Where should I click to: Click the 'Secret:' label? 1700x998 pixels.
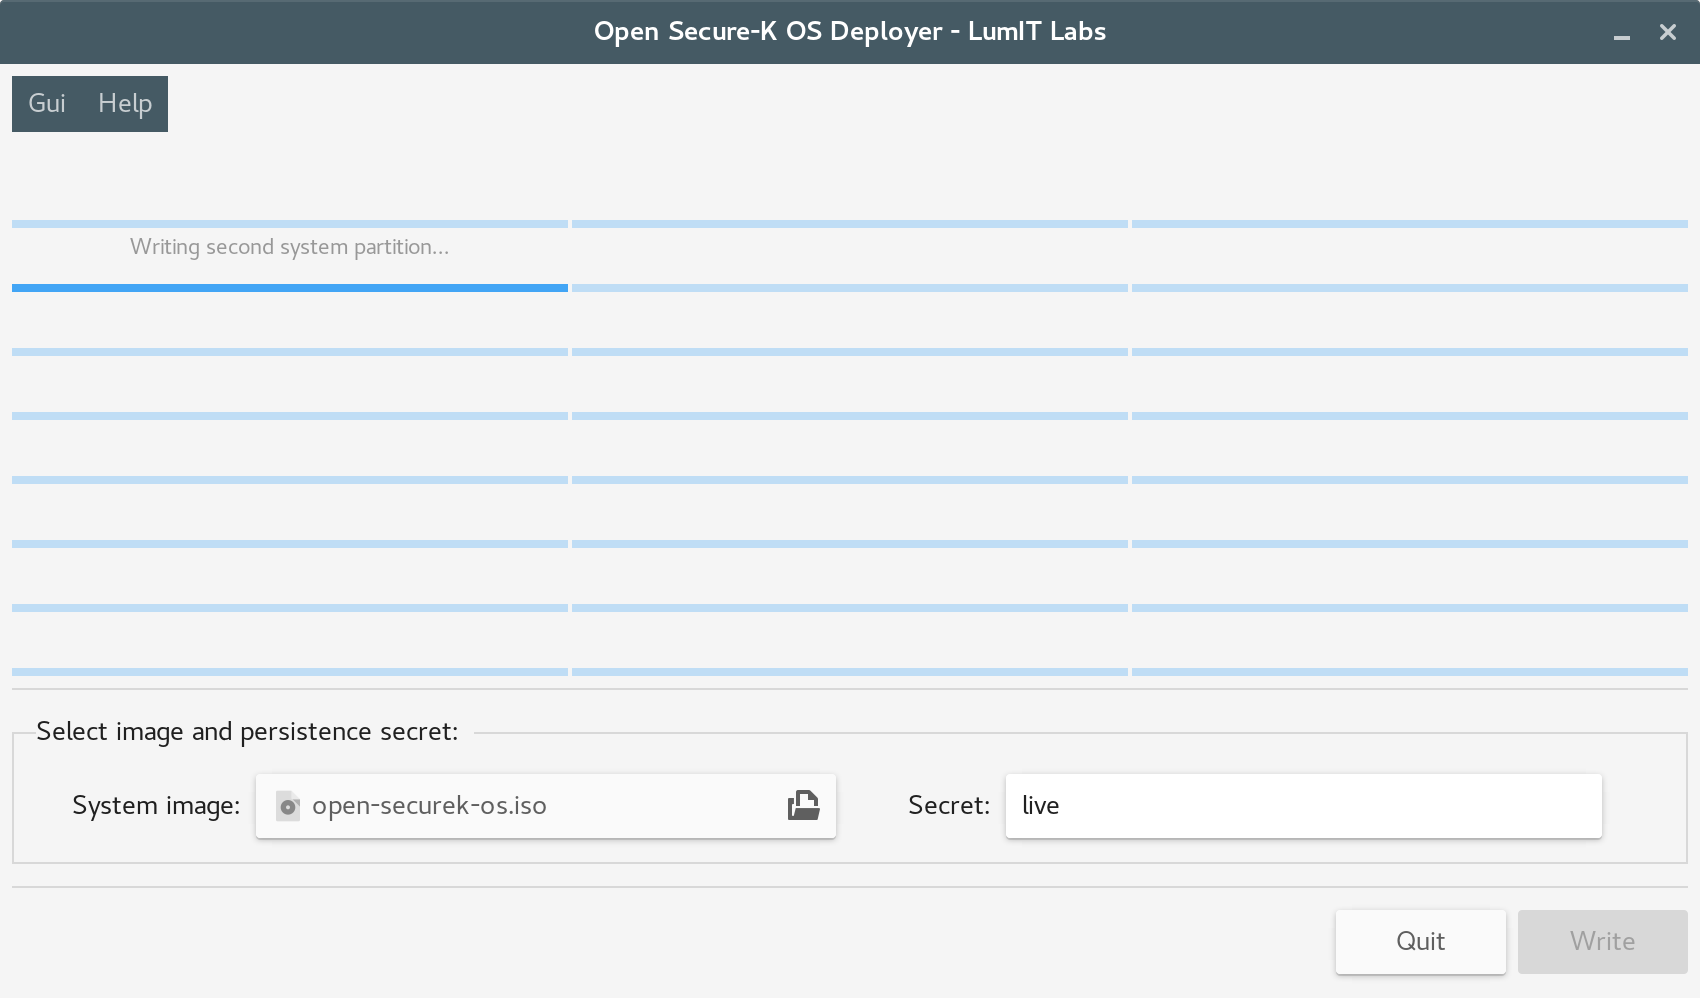(x=949, y=806)
